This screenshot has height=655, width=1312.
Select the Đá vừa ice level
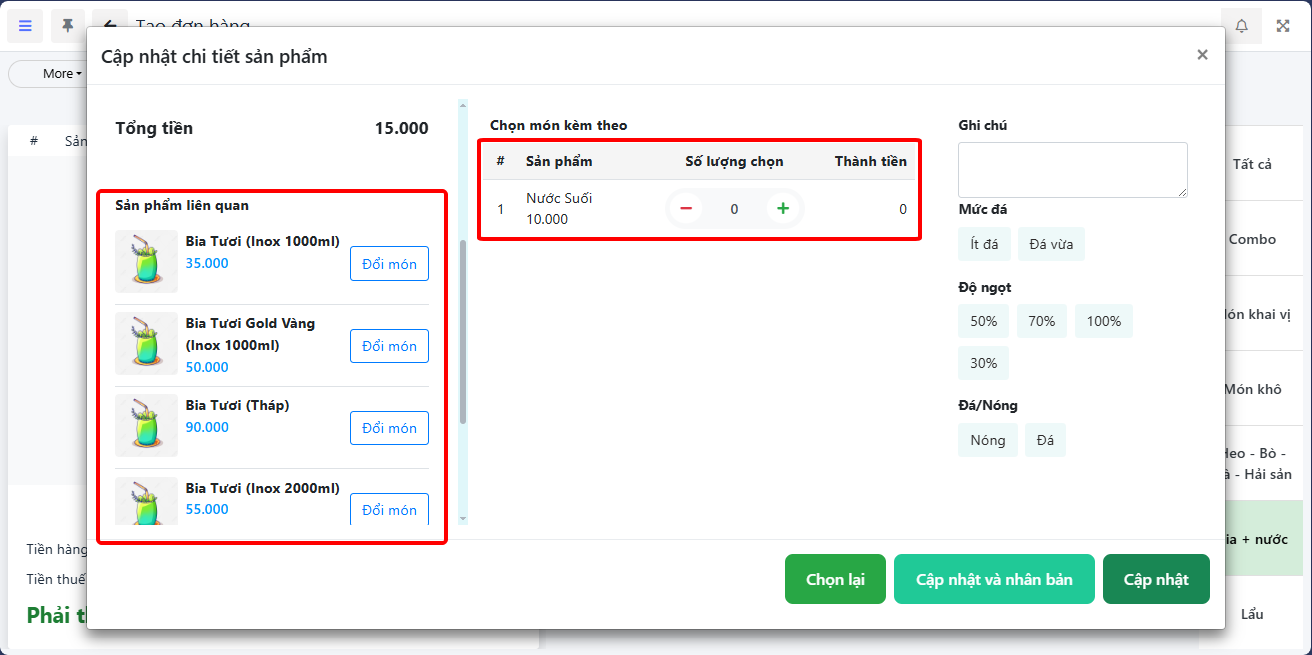pyautogui.click(x=1051, y=244)
